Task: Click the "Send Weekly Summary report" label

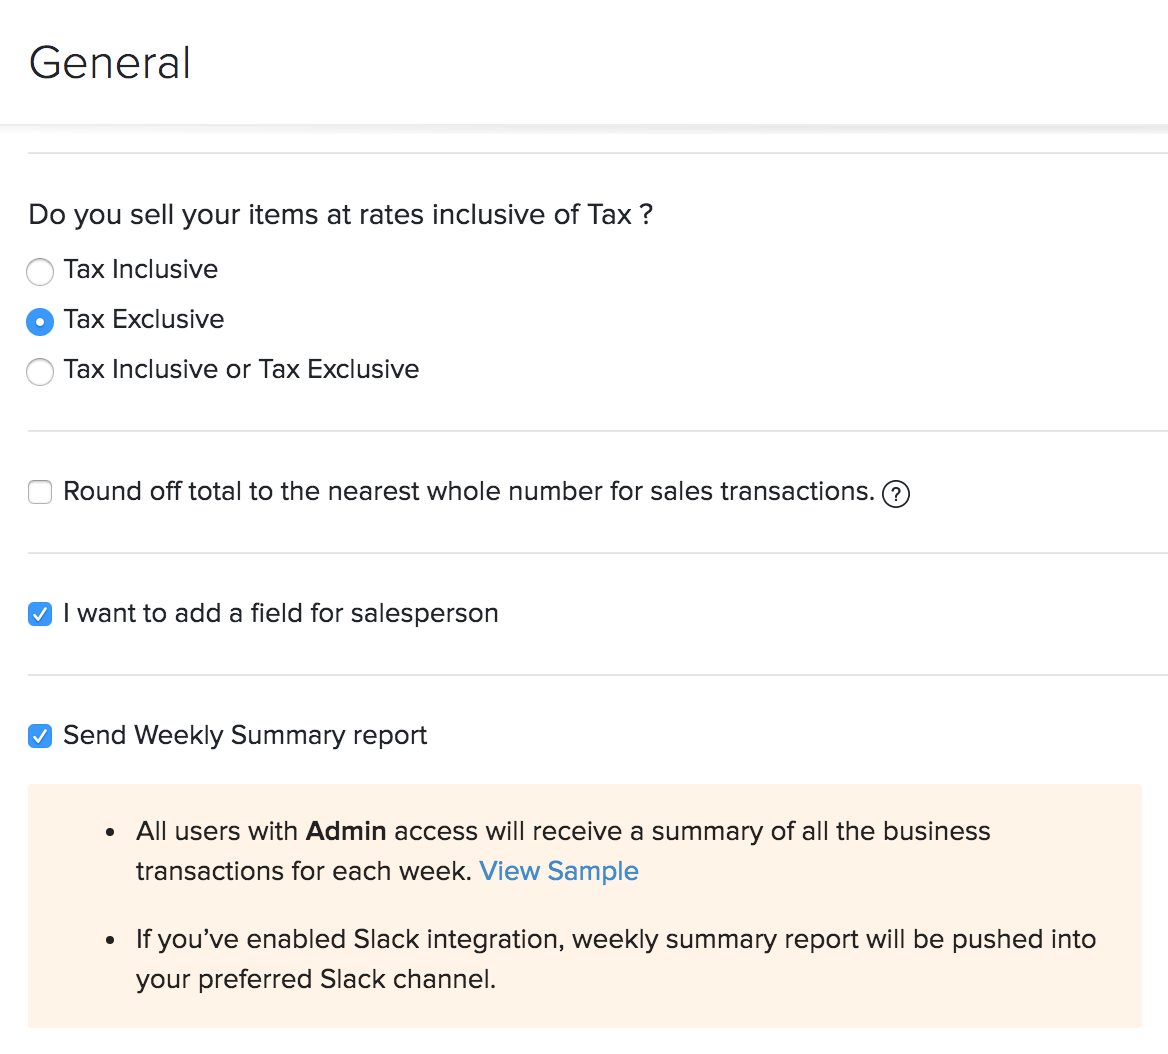Action: tap(245, 735)
